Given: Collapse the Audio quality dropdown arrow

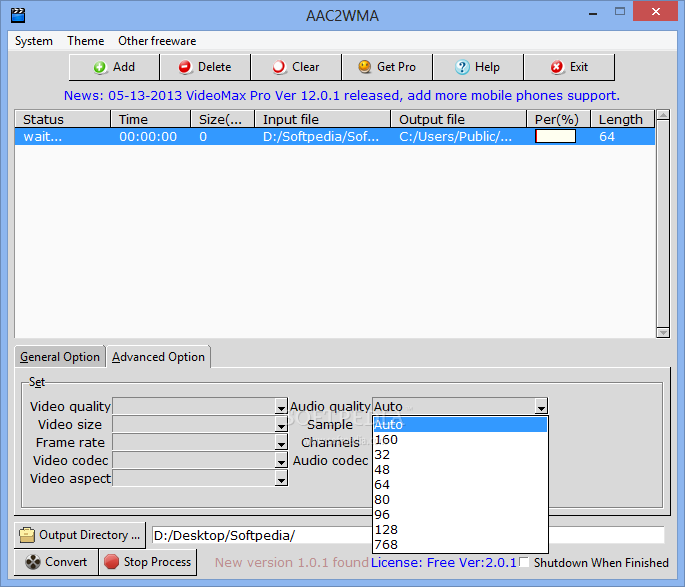Looking at the screenshot, I should click(541, 407).
